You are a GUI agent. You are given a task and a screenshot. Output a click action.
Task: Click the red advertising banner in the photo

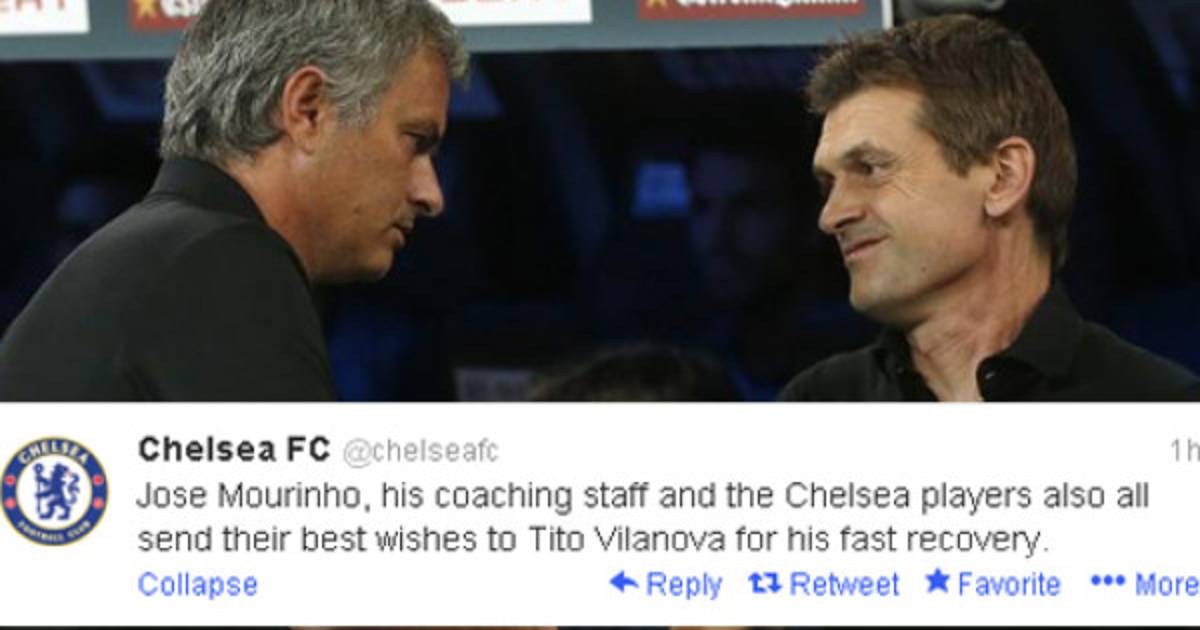coord(752,8)
